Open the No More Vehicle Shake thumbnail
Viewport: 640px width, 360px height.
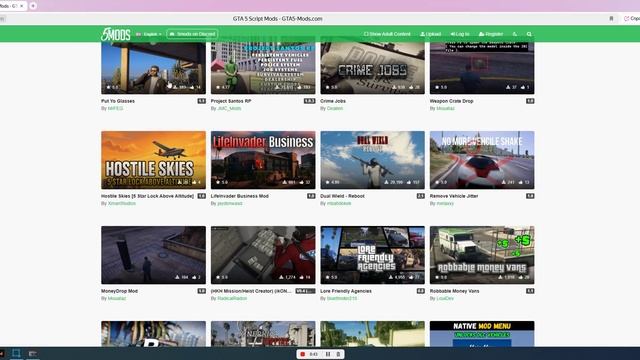point(482,160)
